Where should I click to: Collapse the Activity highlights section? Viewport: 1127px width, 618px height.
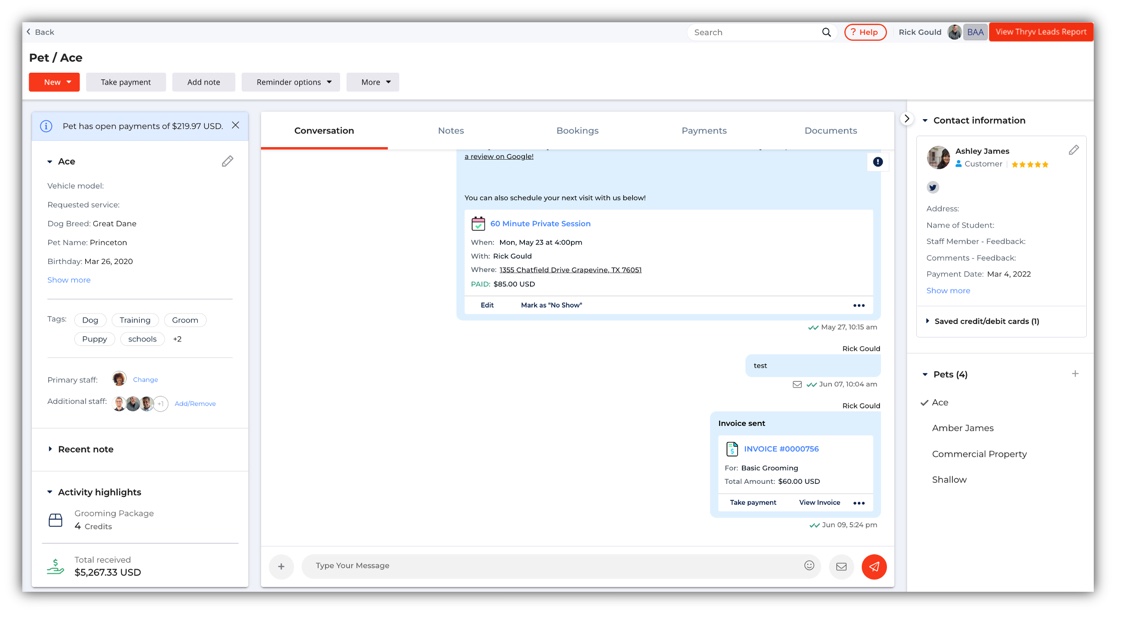pyautogui.click(x=50, y=492)
